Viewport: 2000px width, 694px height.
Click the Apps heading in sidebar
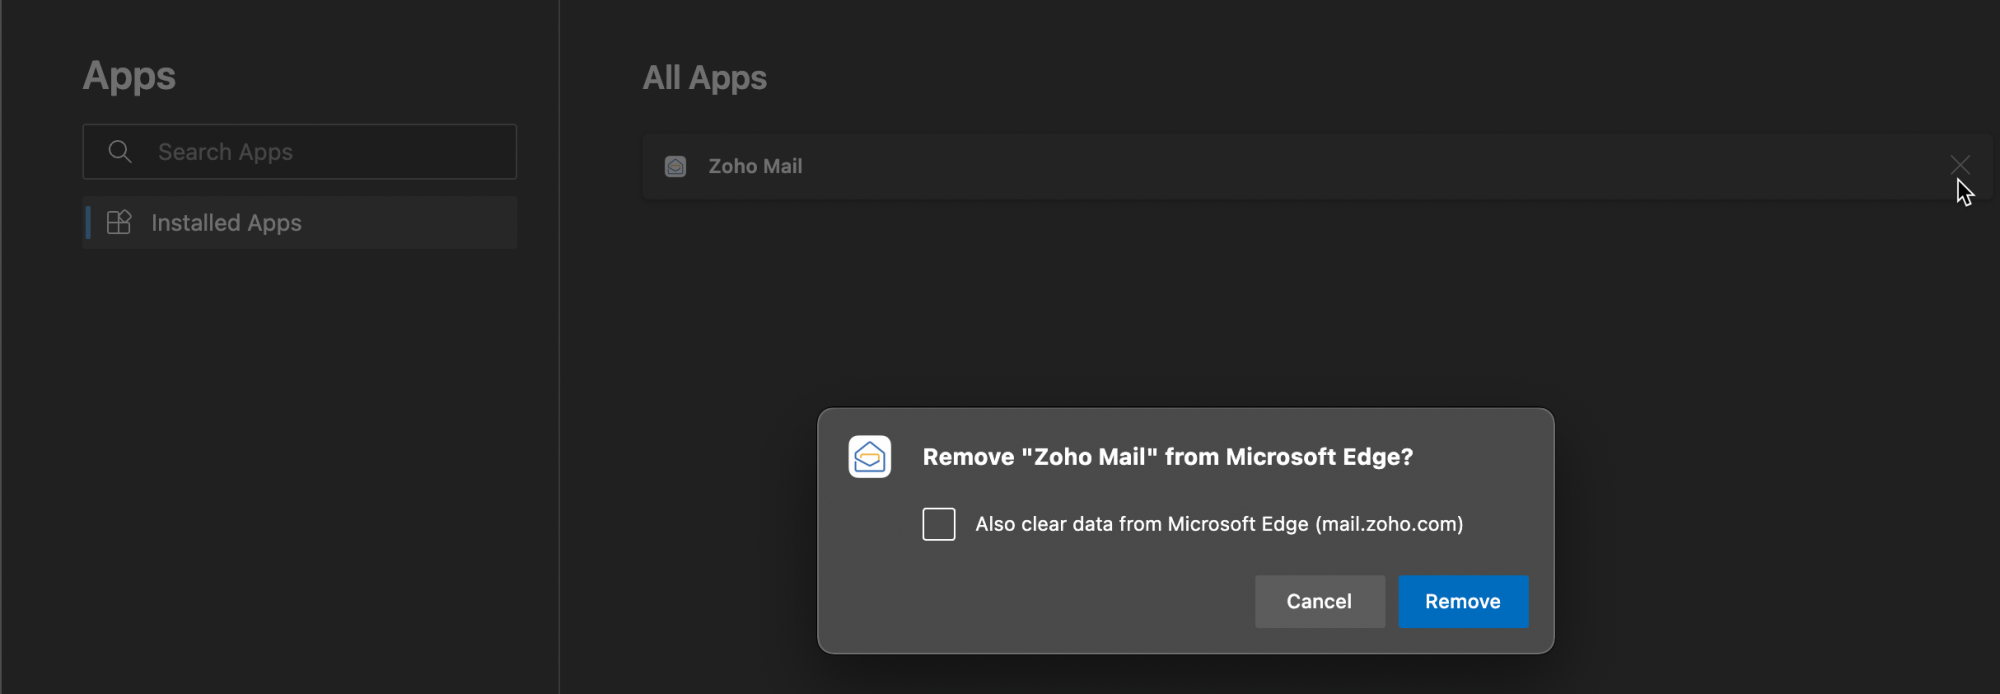click(129, 76)
